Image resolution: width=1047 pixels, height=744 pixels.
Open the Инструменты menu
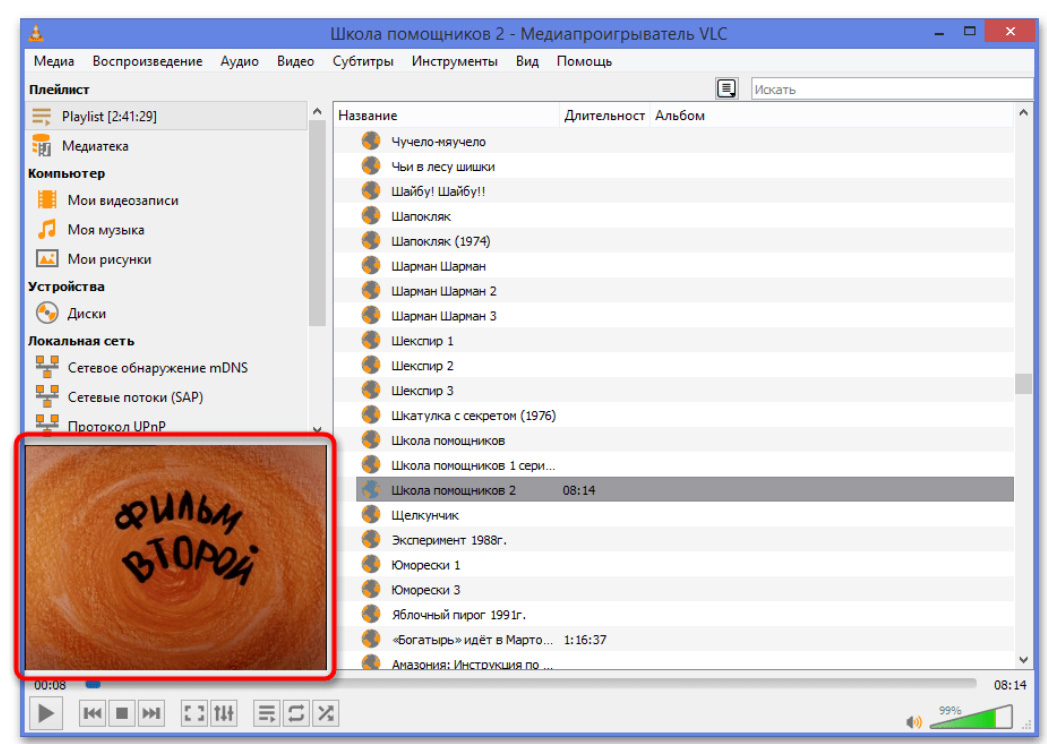click(454, 61)
